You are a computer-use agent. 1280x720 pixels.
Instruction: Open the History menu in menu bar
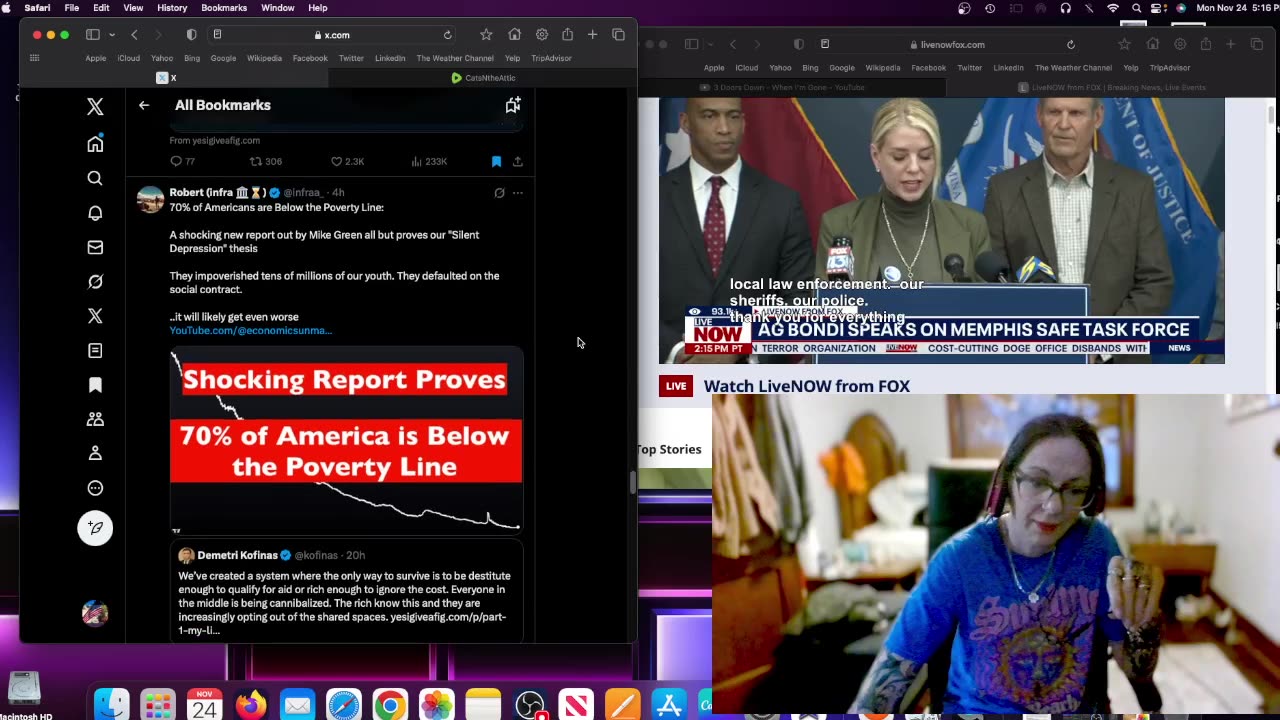[172, 8]
